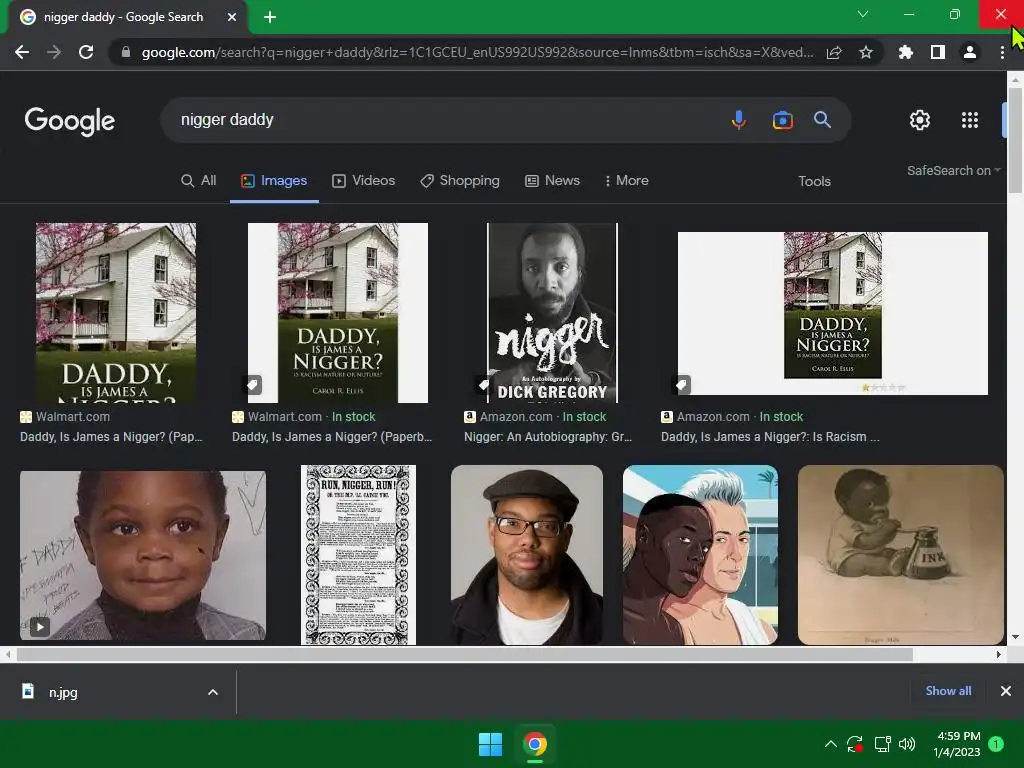Open the network icon in system tray
Screen dimensions: 1024x768
[x=882, y=744]
